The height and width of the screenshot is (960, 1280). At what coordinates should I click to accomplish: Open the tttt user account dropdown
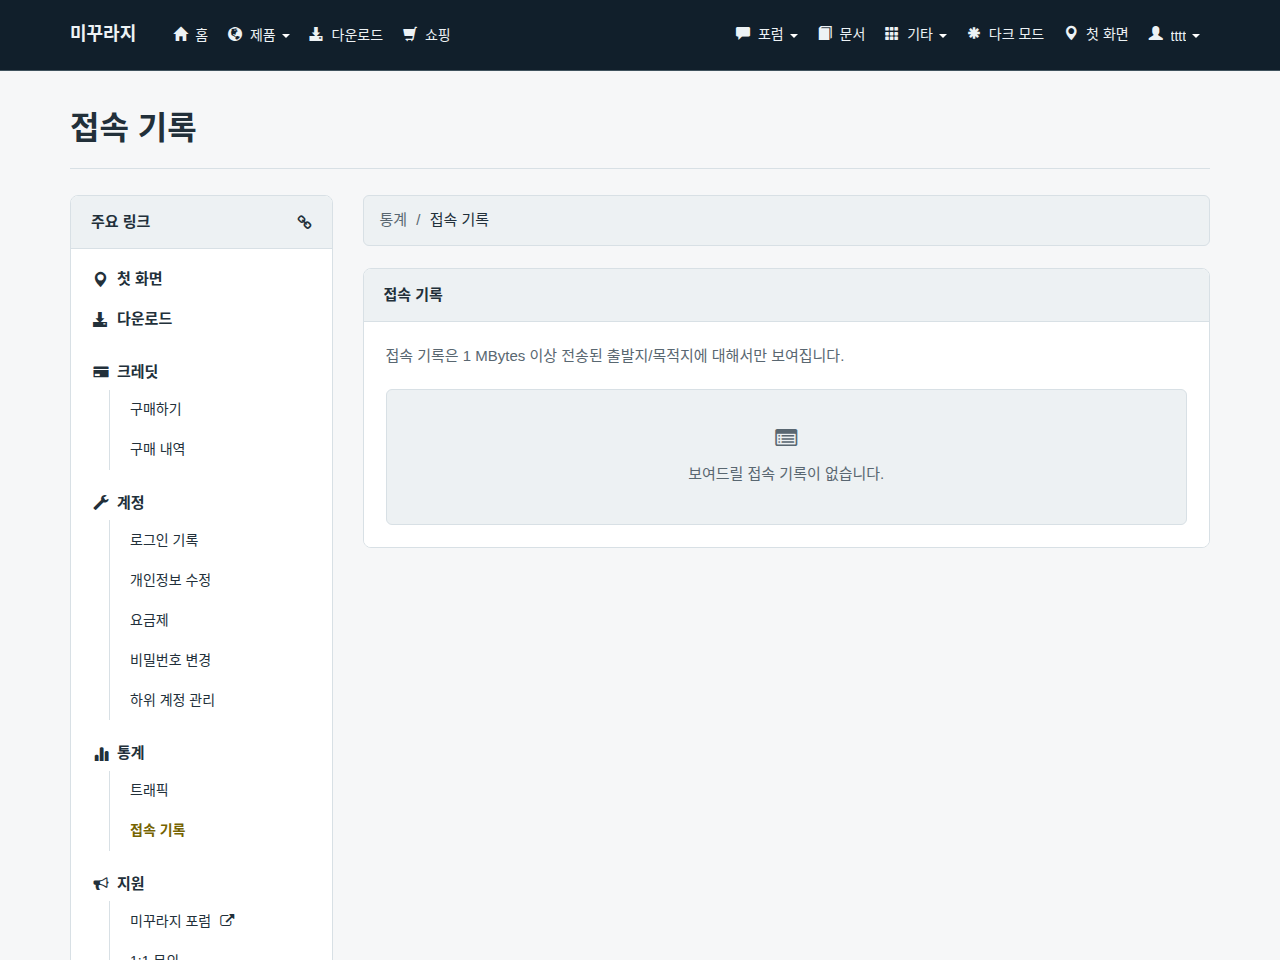(1174, 35)
